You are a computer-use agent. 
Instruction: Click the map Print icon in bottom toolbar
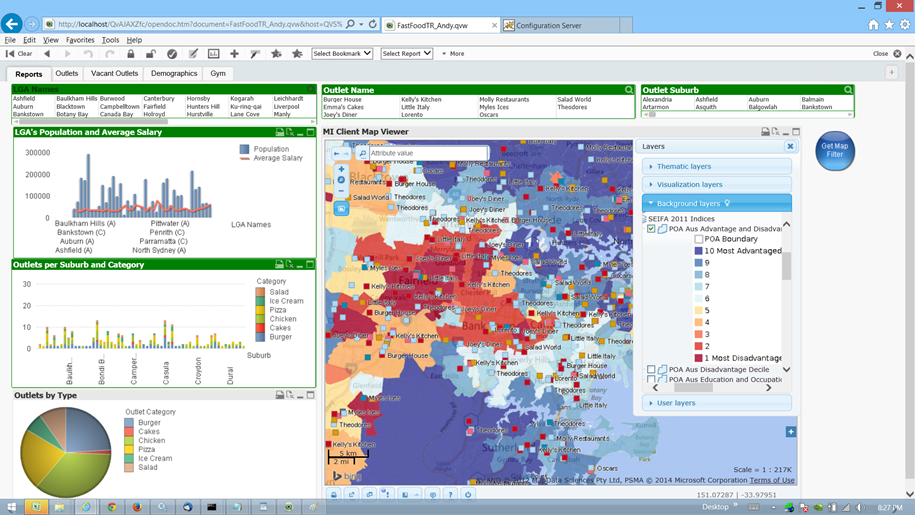334,495
